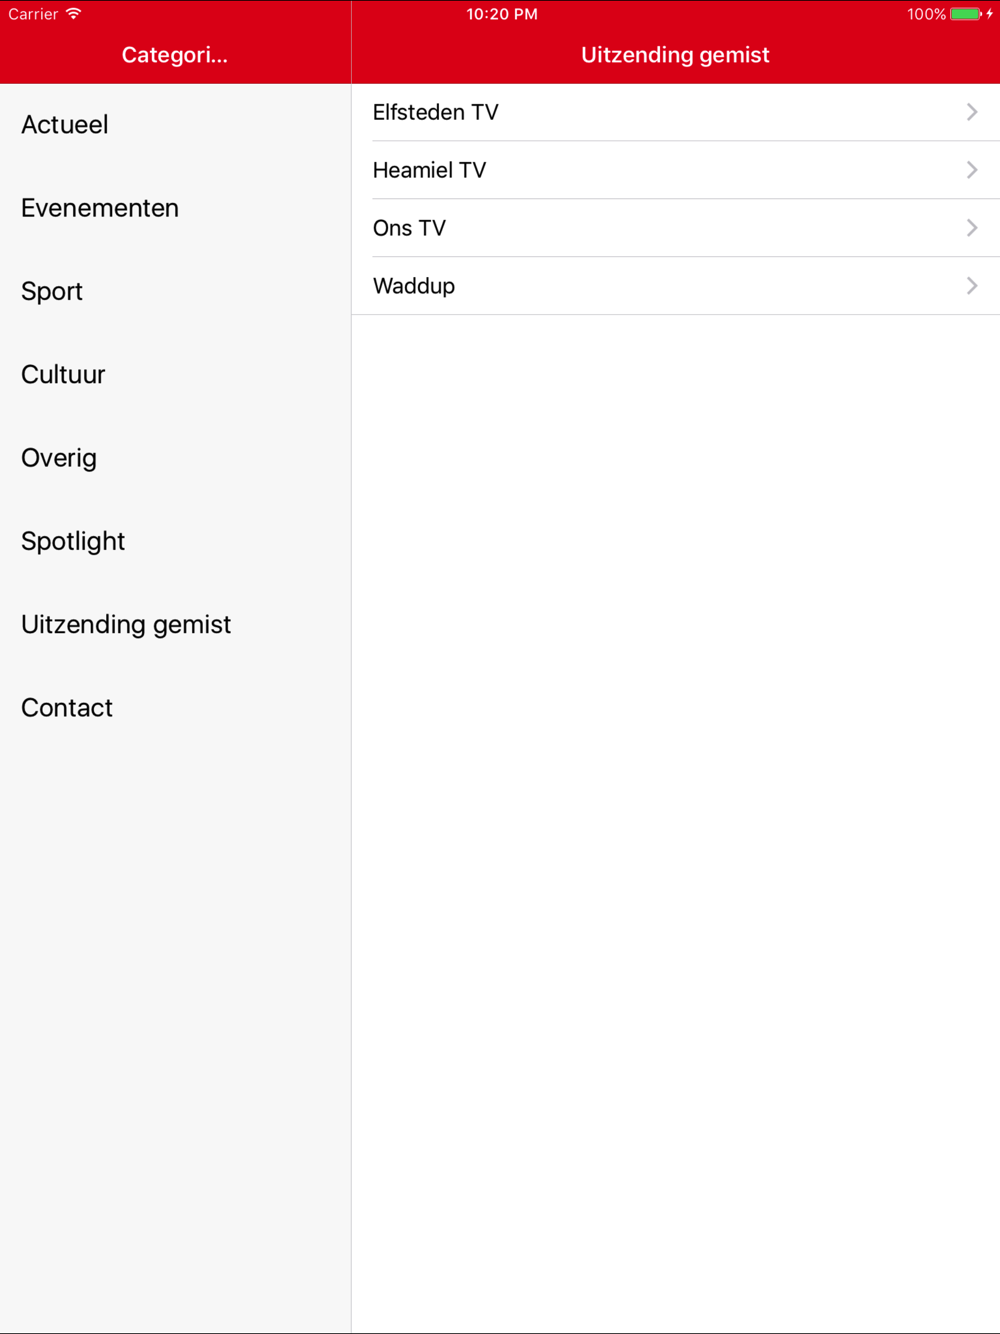1000x1334 pixels.
Task: Tap the chevron beside Ons TV
Action: coord(972,228)
